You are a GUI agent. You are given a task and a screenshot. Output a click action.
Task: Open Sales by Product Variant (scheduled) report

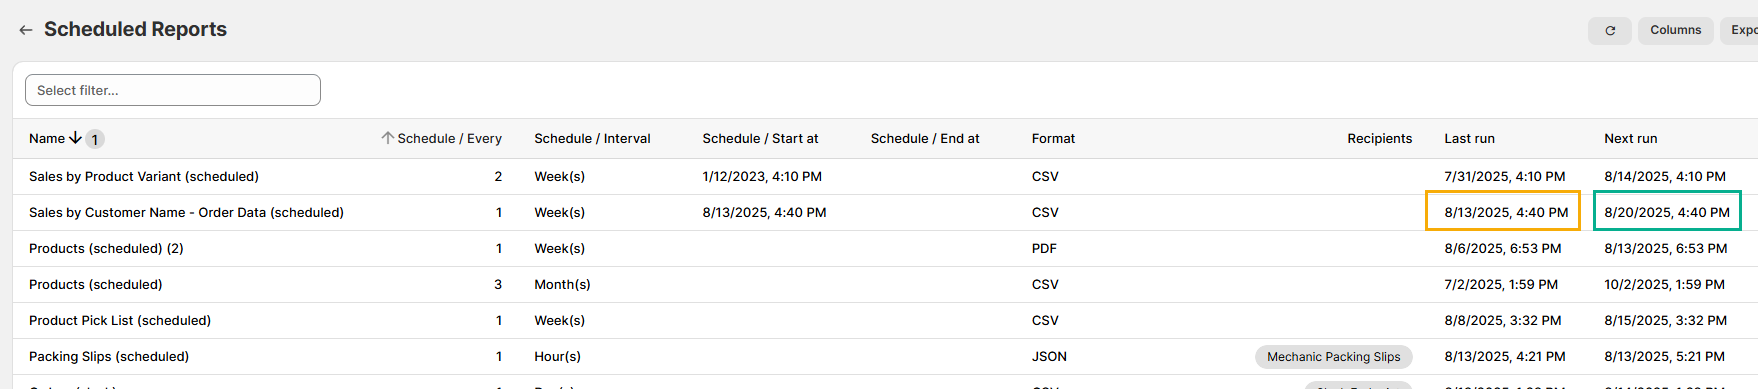click(144, 177)
